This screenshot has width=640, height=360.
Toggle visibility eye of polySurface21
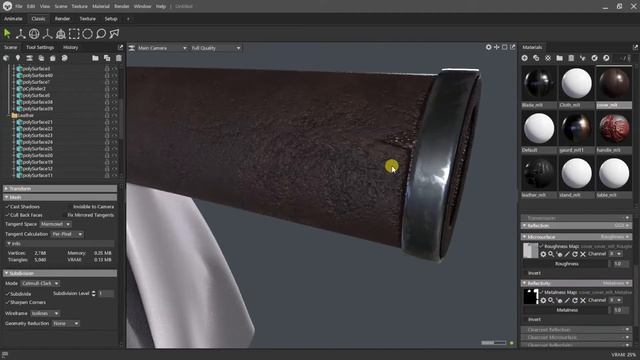coord(115,122)
